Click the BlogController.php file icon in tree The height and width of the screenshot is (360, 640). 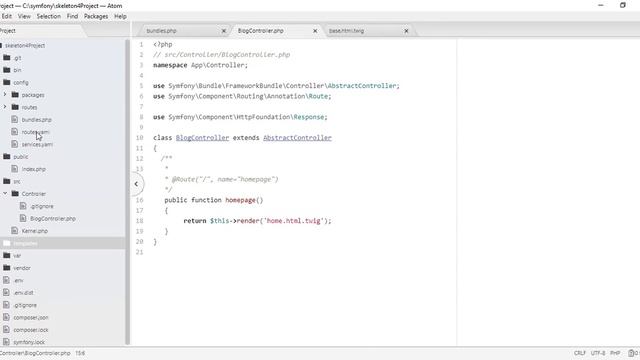(23, 218)
